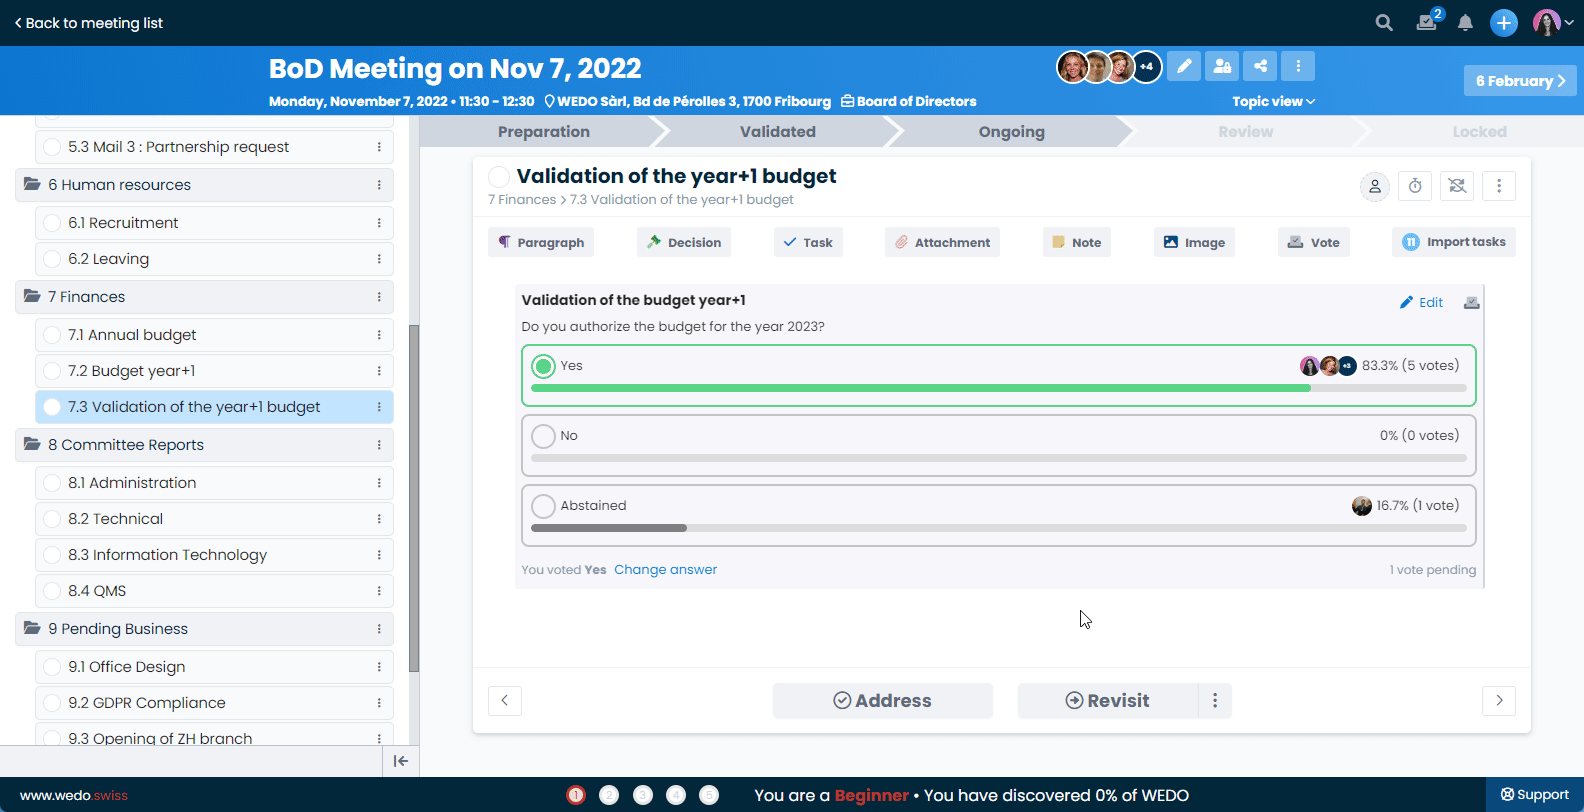The image size is (1584, 812).
Task: Click the sidebar vertical scrollbar
Action: click(414, 498)
